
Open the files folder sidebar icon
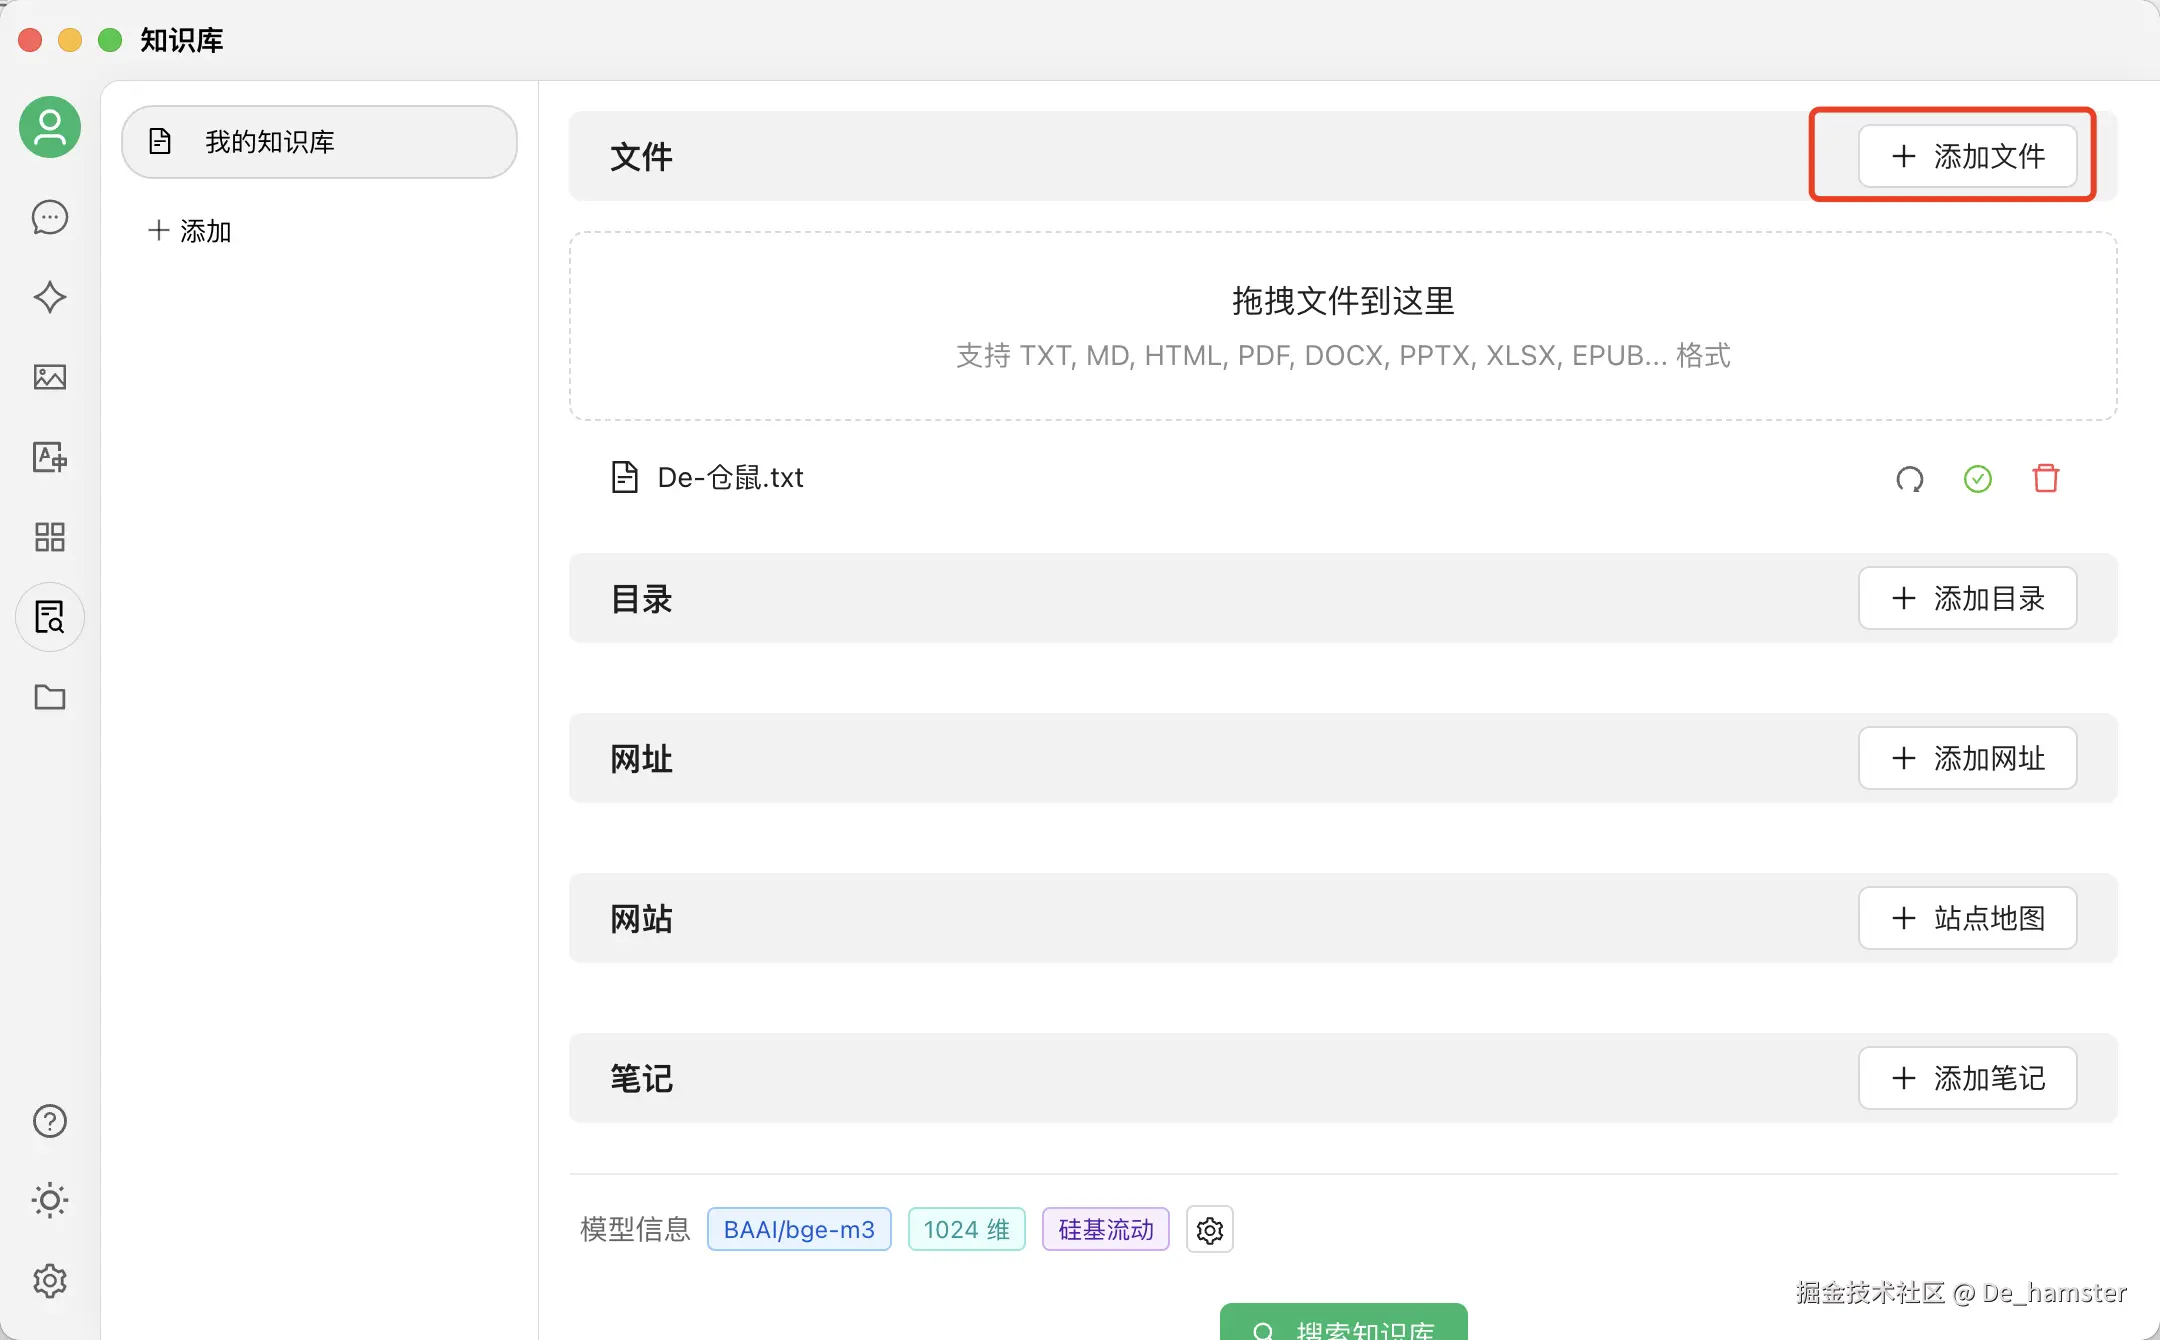pos(50,697)
